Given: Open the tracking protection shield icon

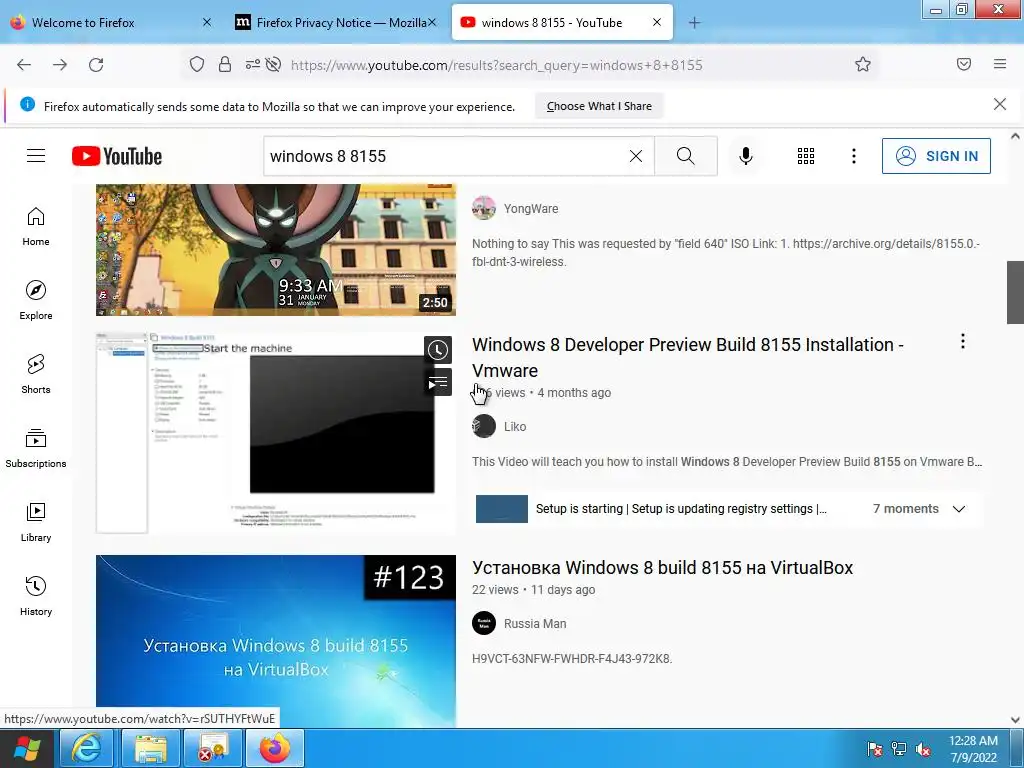Looking at the screenshot, I should pyautogui.click(x=197, y=64).
